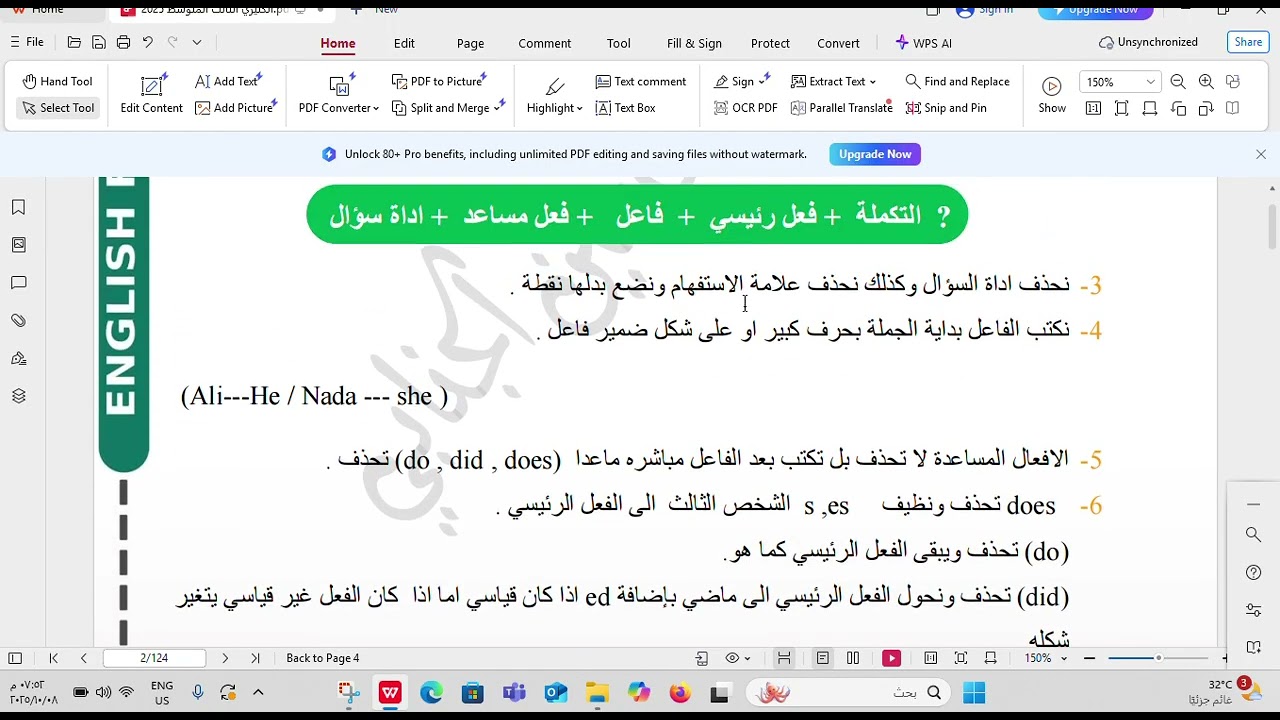Open the Attachments sidebar panel
Screen dimensions: 1280x720
pos(18,320)
